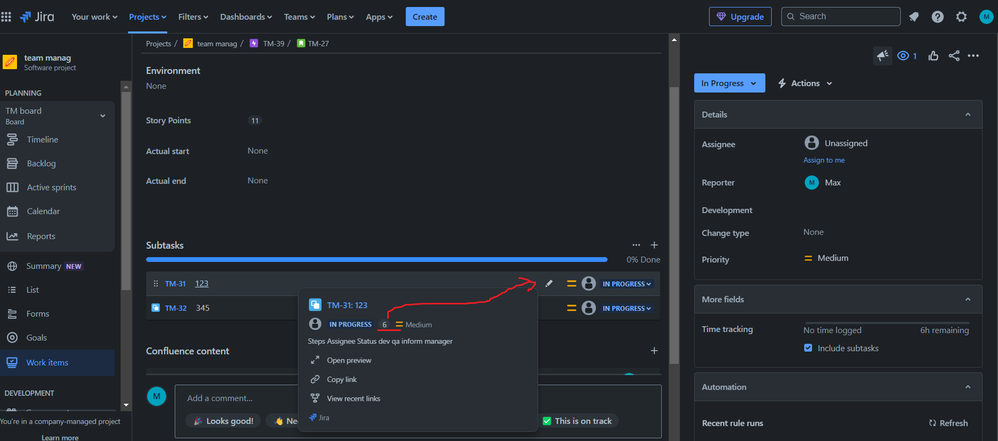The height and width of the screenshot is (441, 998).
Task: Open the notifications icon
Action: pyautogui.click(x=914, y=17)
